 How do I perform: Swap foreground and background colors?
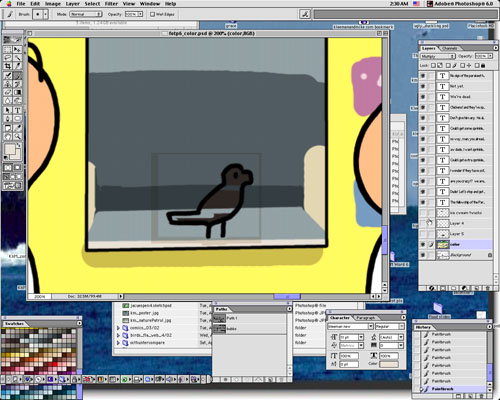click(x=19, y=146)
